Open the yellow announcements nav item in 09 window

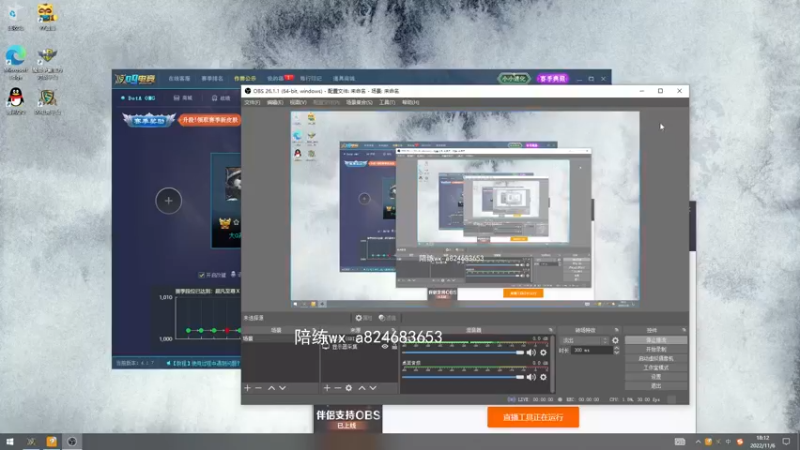click(245, 79)
